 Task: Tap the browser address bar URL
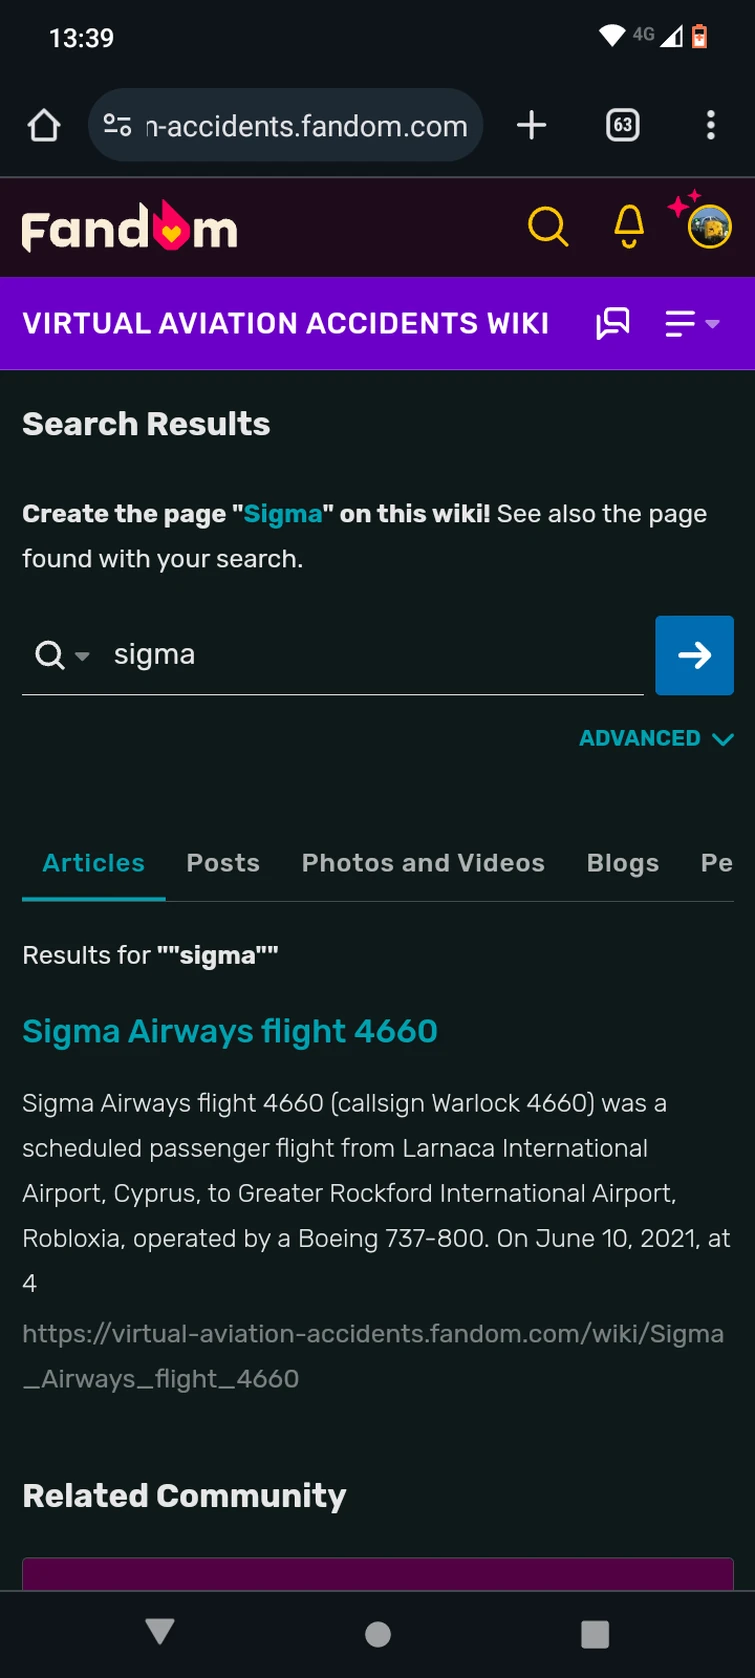point(306,126)
